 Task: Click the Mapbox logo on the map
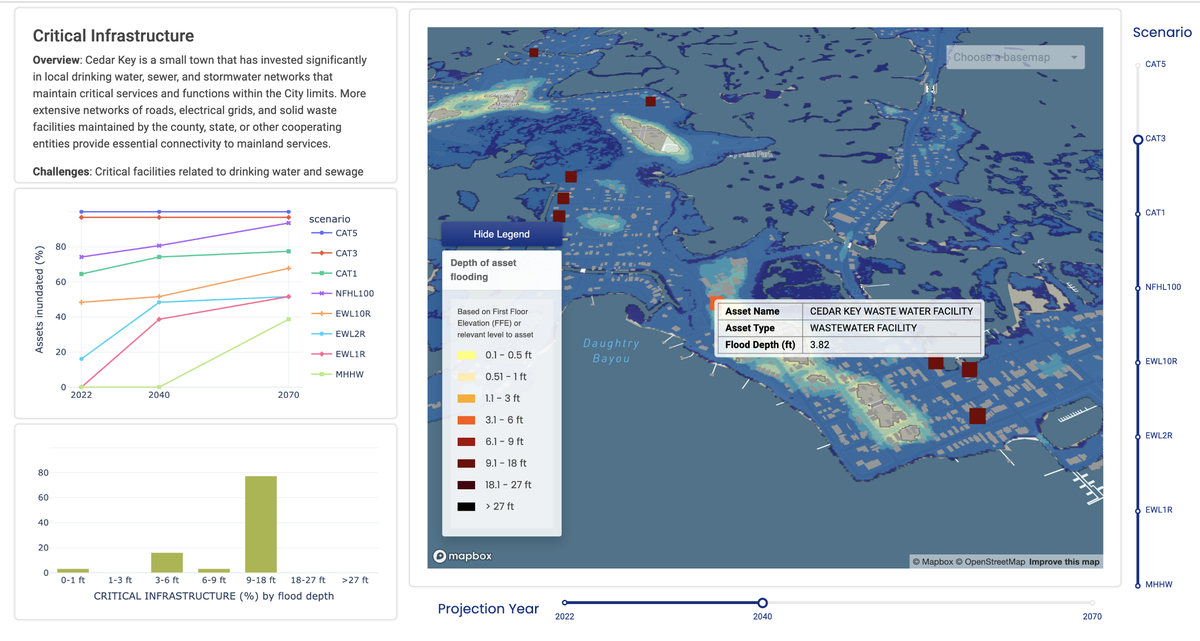point(463,556)
